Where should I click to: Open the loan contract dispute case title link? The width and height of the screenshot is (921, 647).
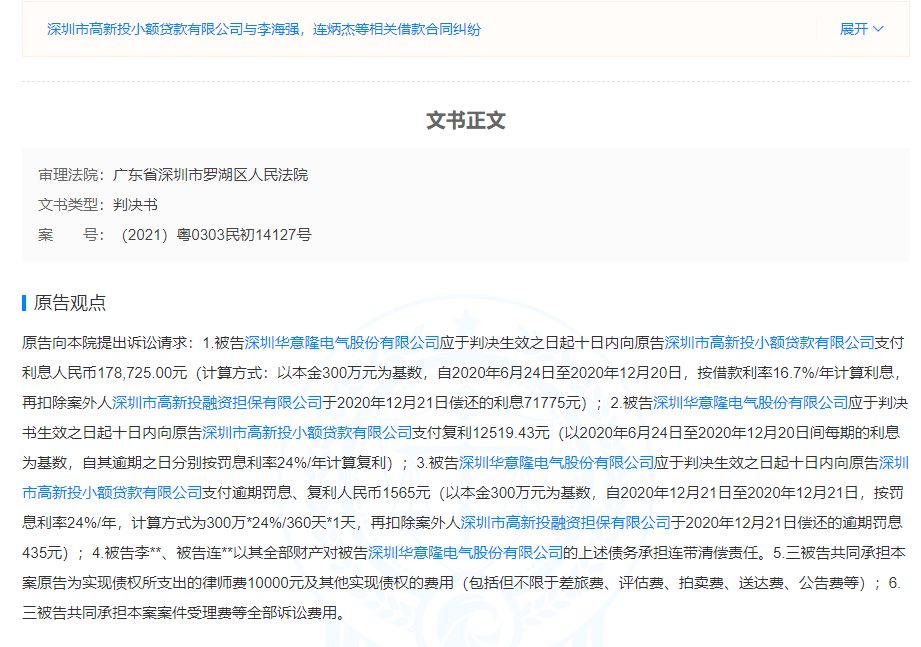tap(264, 29)
